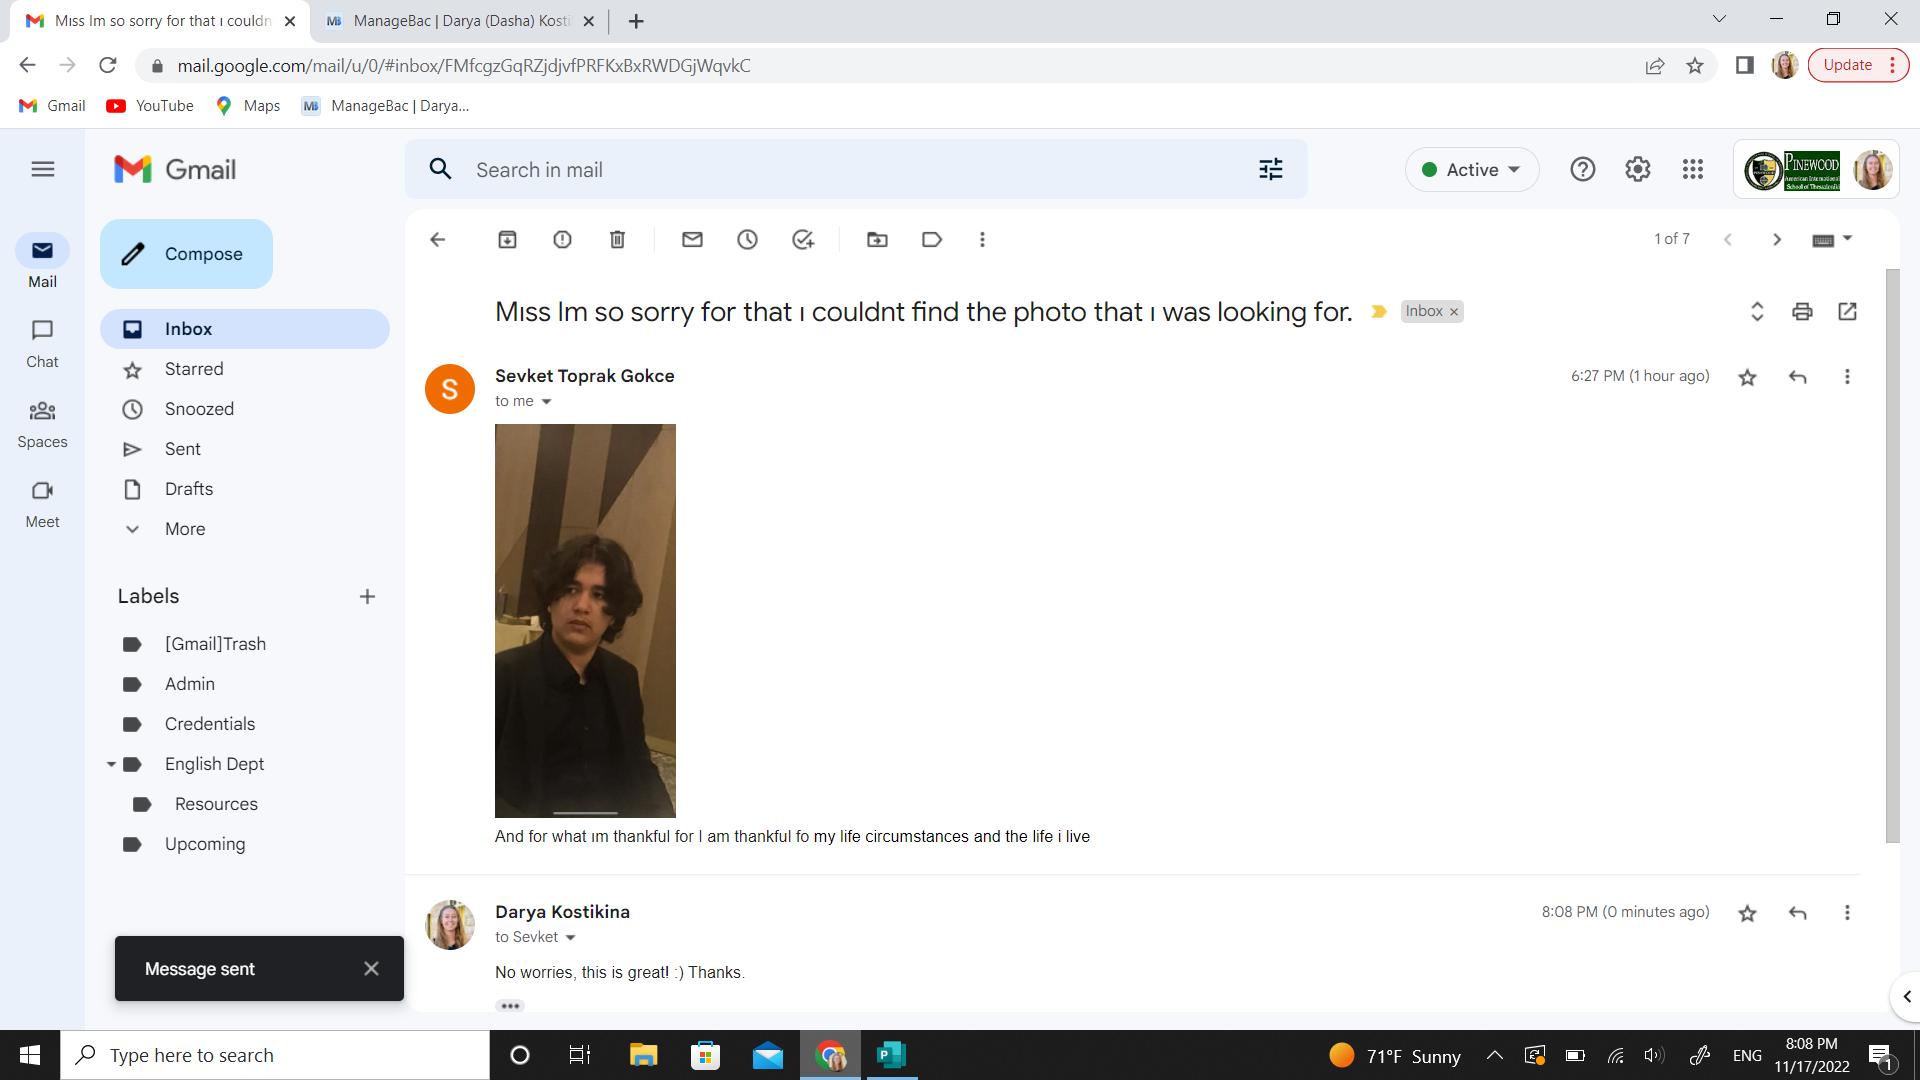
Task: Click the Compose button
Action: 186,254
